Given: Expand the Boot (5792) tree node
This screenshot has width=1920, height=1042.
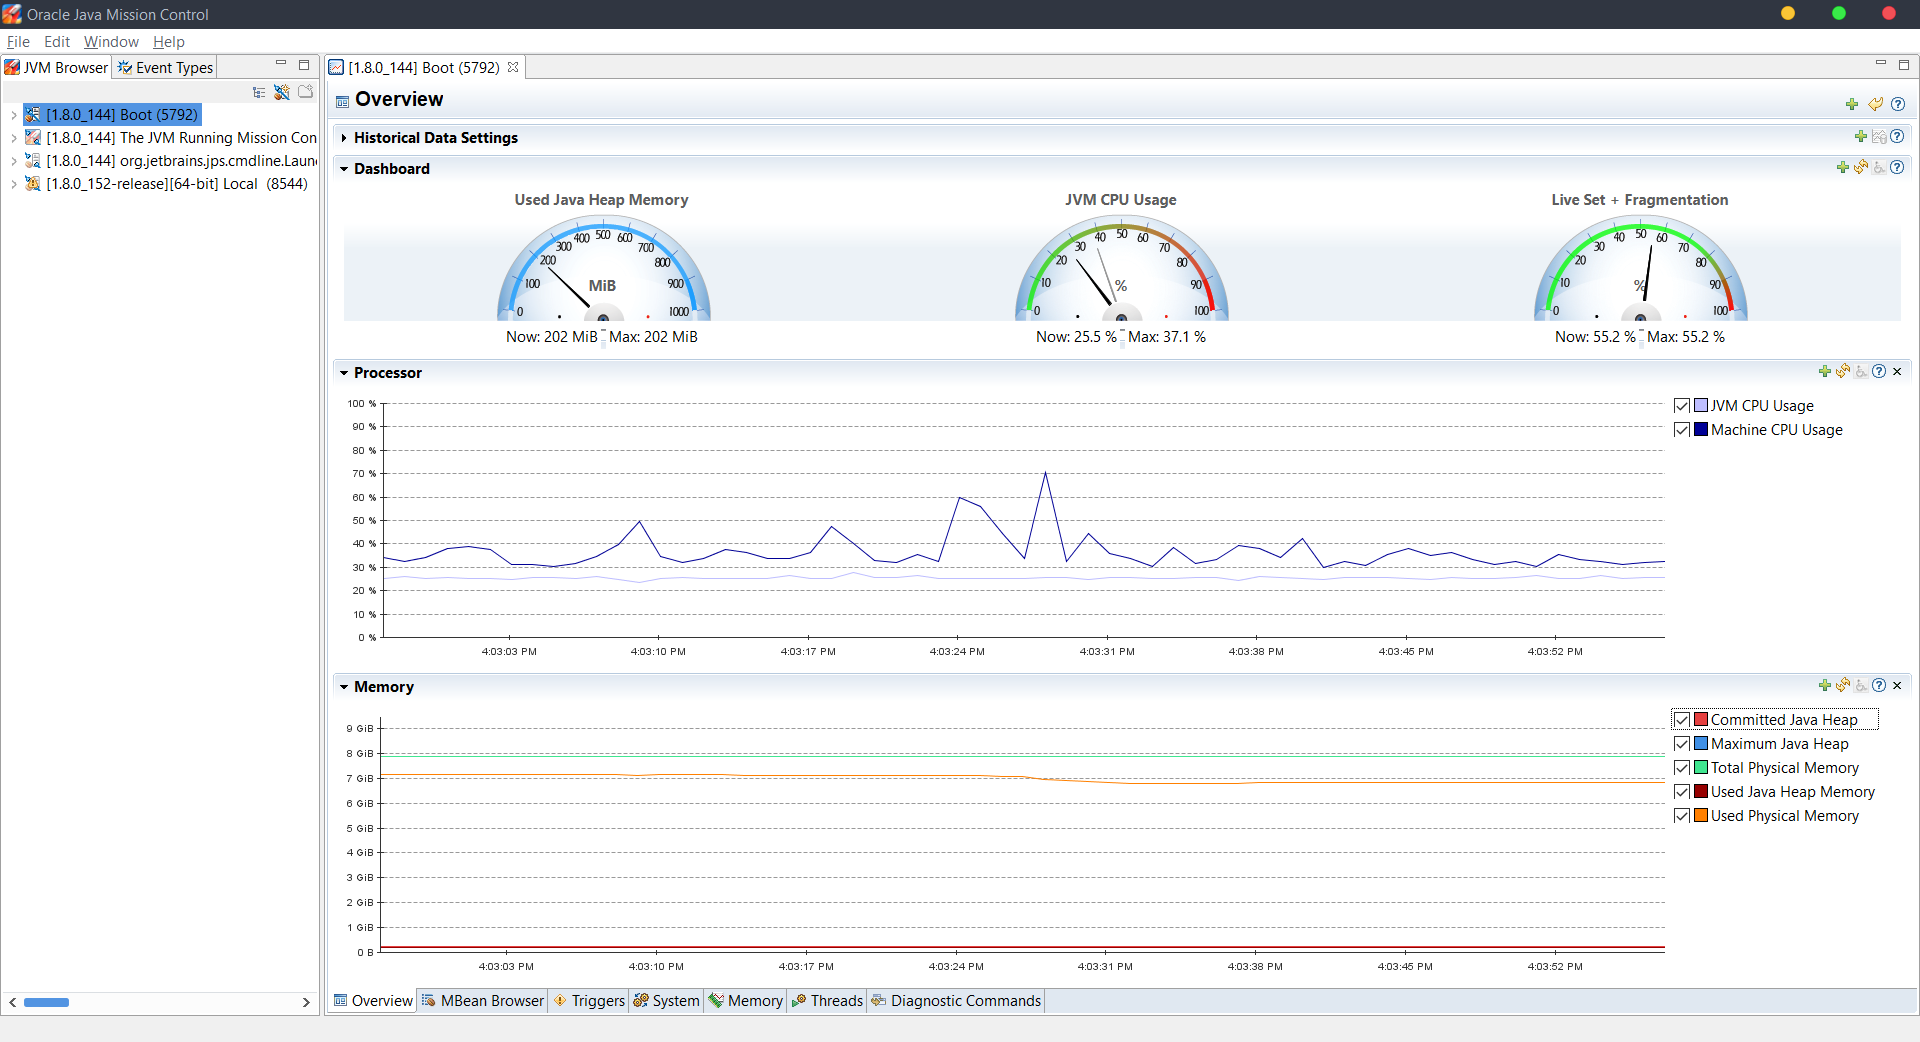Looking at the screenshot, I should coord(14,115).
